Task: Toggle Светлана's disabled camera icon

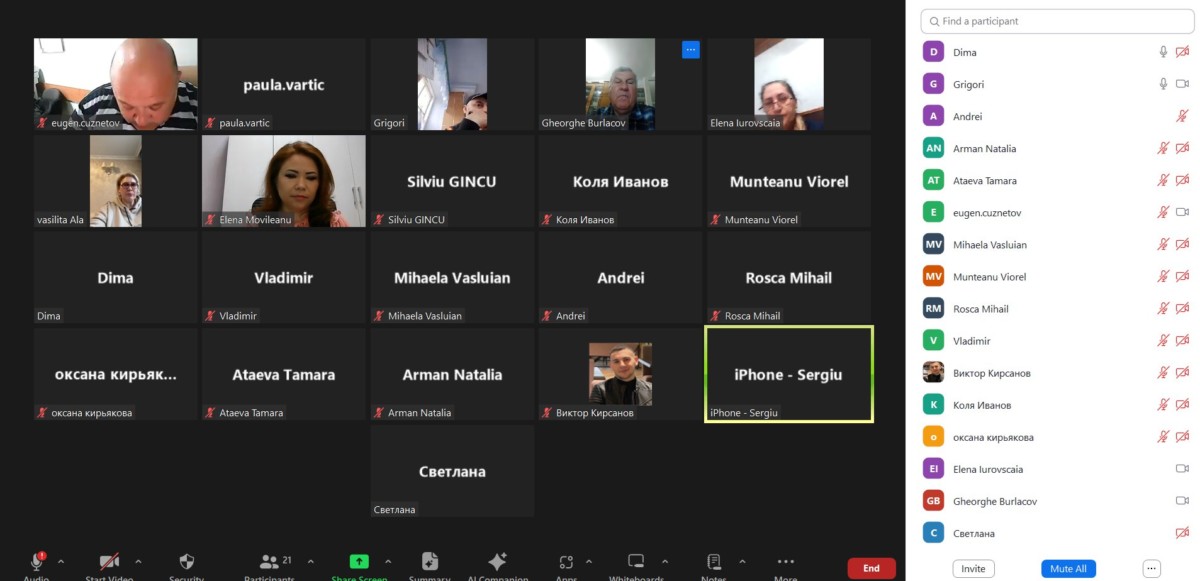Action: pyautogui.click(x=1182, y=533)
